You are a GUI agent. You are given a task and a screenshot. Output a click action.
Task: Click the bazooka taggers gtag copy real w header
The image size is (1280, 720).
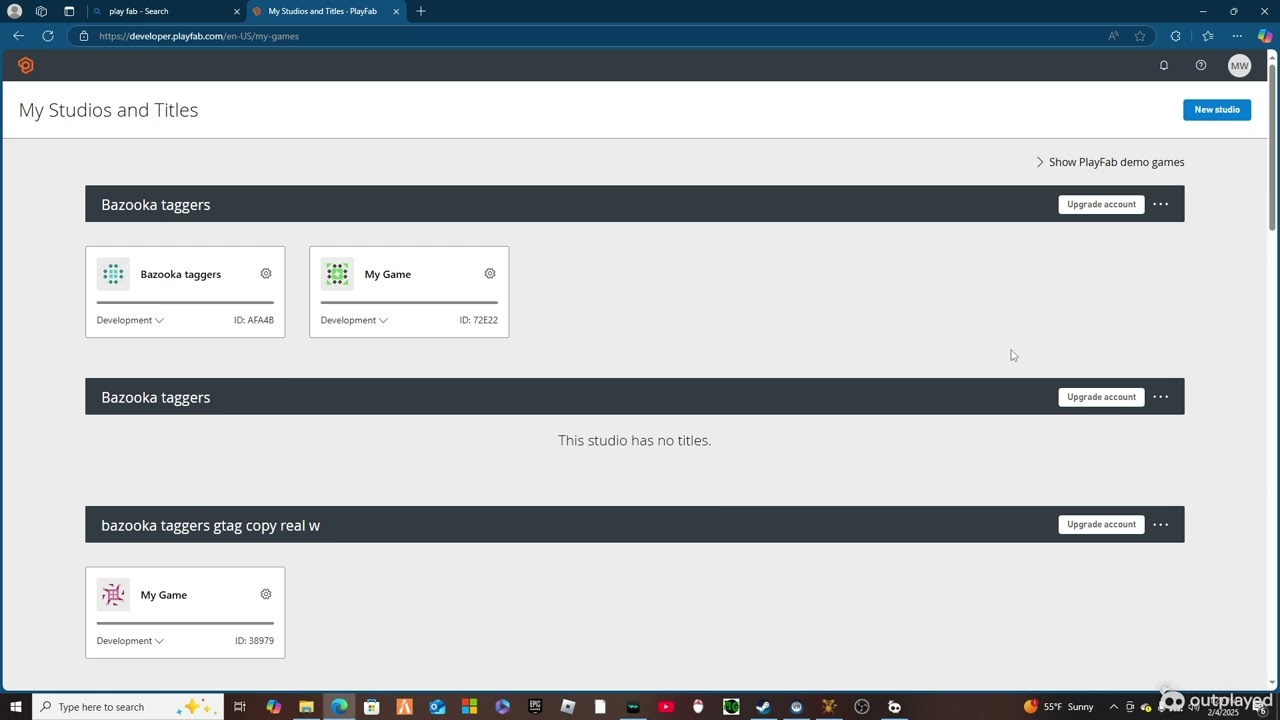pyautogui.click(x=211, y=525)
